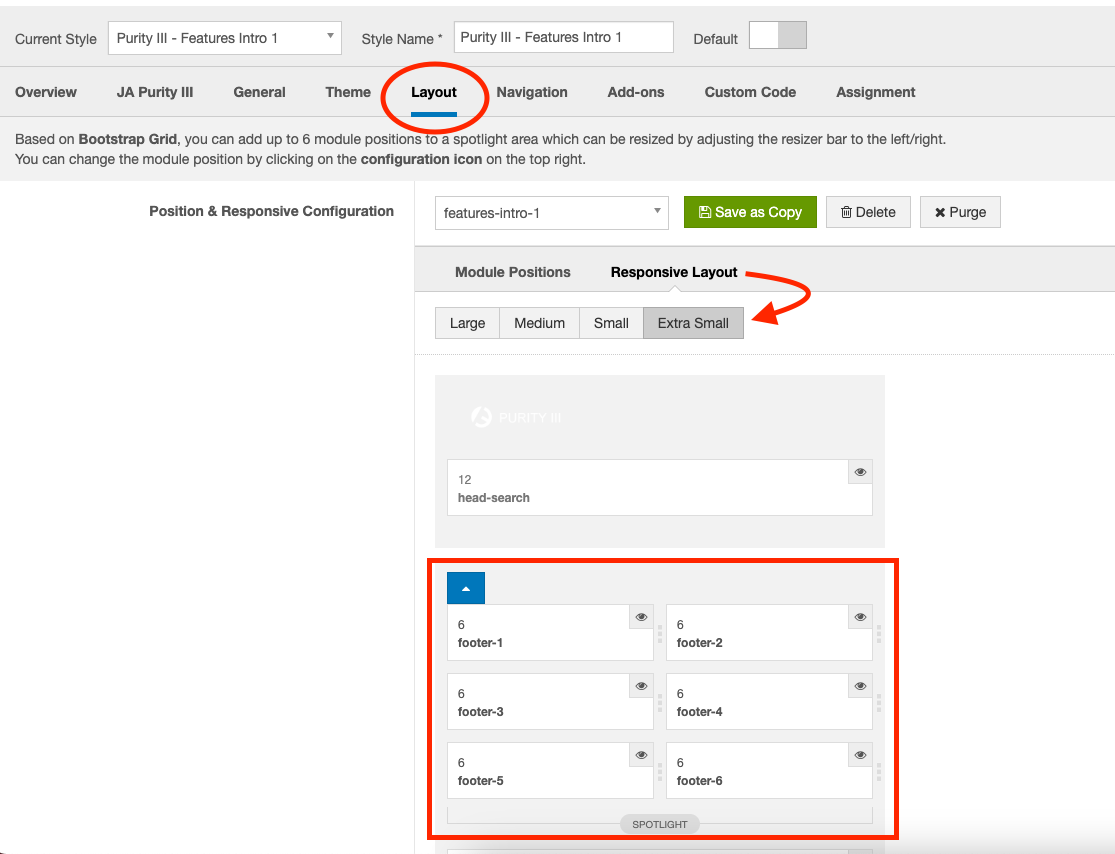Viewport: 1115px width, 854px height.
Task: Switch to Module Positions sub-tab
Action: (x=513, y=272)
